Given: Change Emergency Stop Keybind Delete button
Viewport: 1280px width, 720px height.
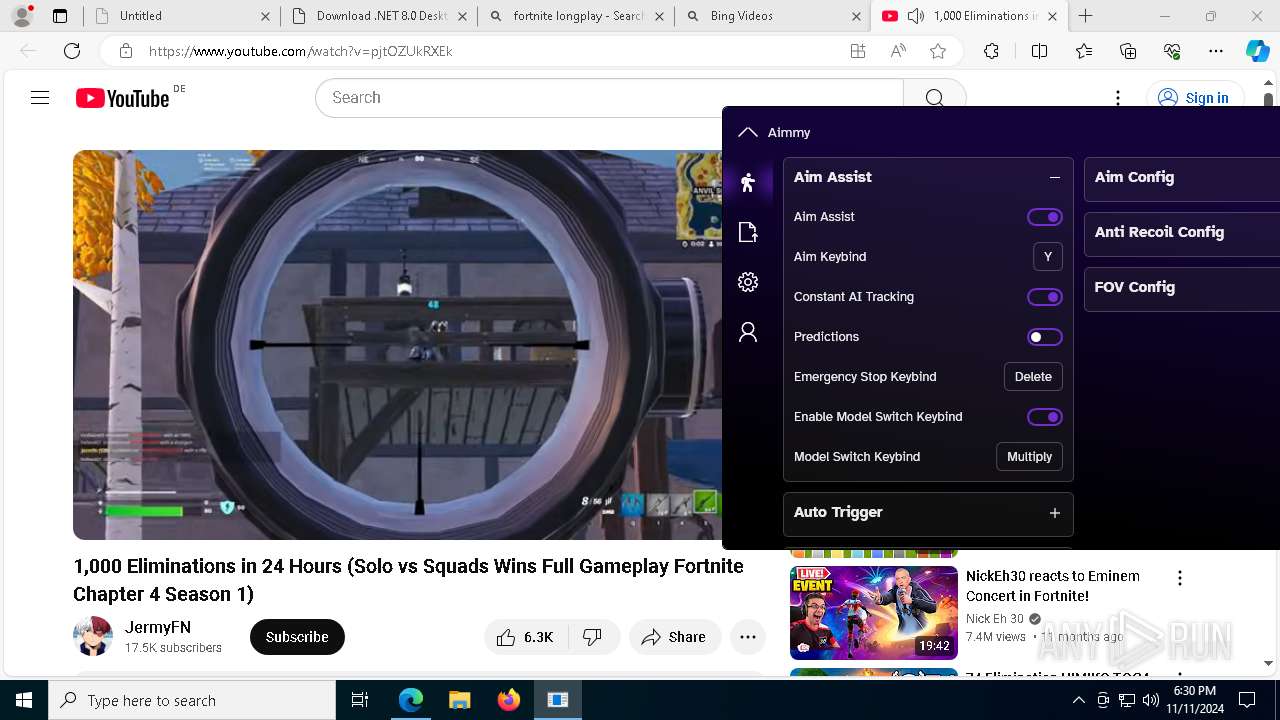Looking at the screenshot, I should click(x=1033, y=377).
